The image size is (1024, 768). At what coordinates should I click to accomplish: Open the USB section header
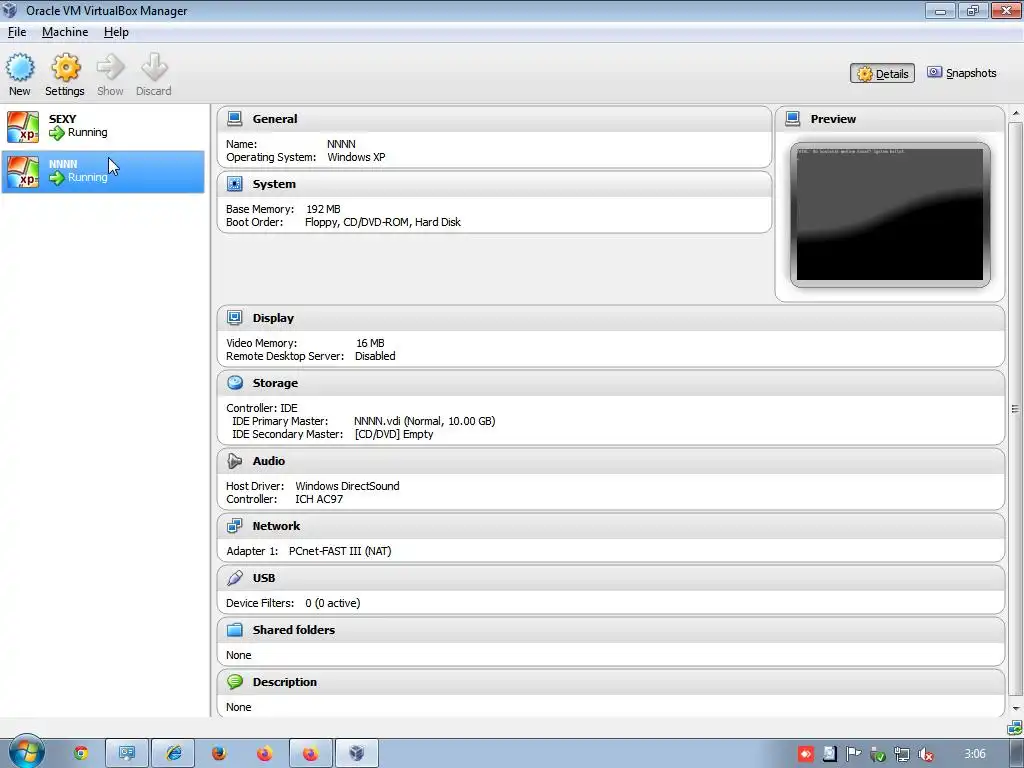611,578
